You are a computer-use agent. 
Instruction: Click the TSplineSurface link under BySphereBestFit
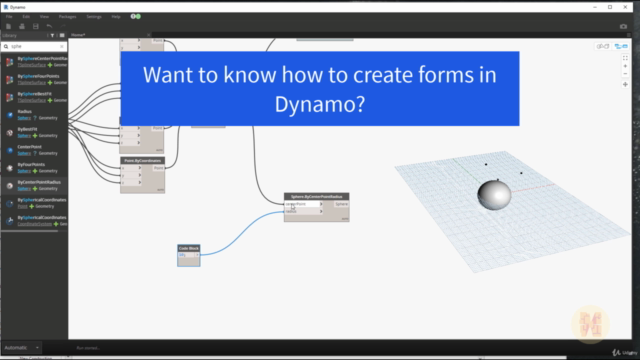coord(31,100)
